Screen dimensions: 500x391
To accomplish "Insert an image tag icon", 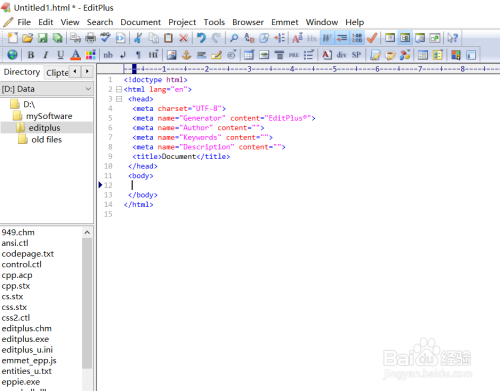I will click(x=171, y=55).
